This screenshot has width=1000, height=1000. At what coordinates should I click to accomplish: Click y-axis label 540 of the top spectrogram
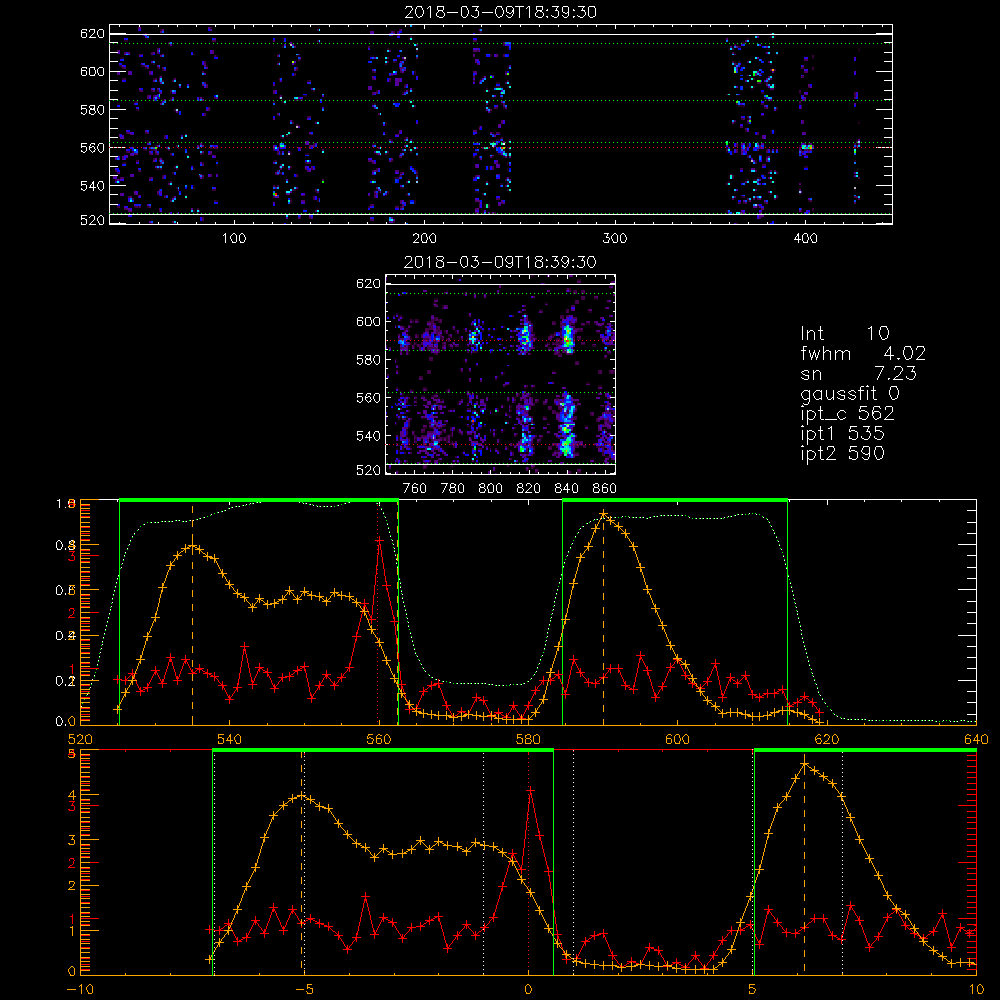click(92, 186)
